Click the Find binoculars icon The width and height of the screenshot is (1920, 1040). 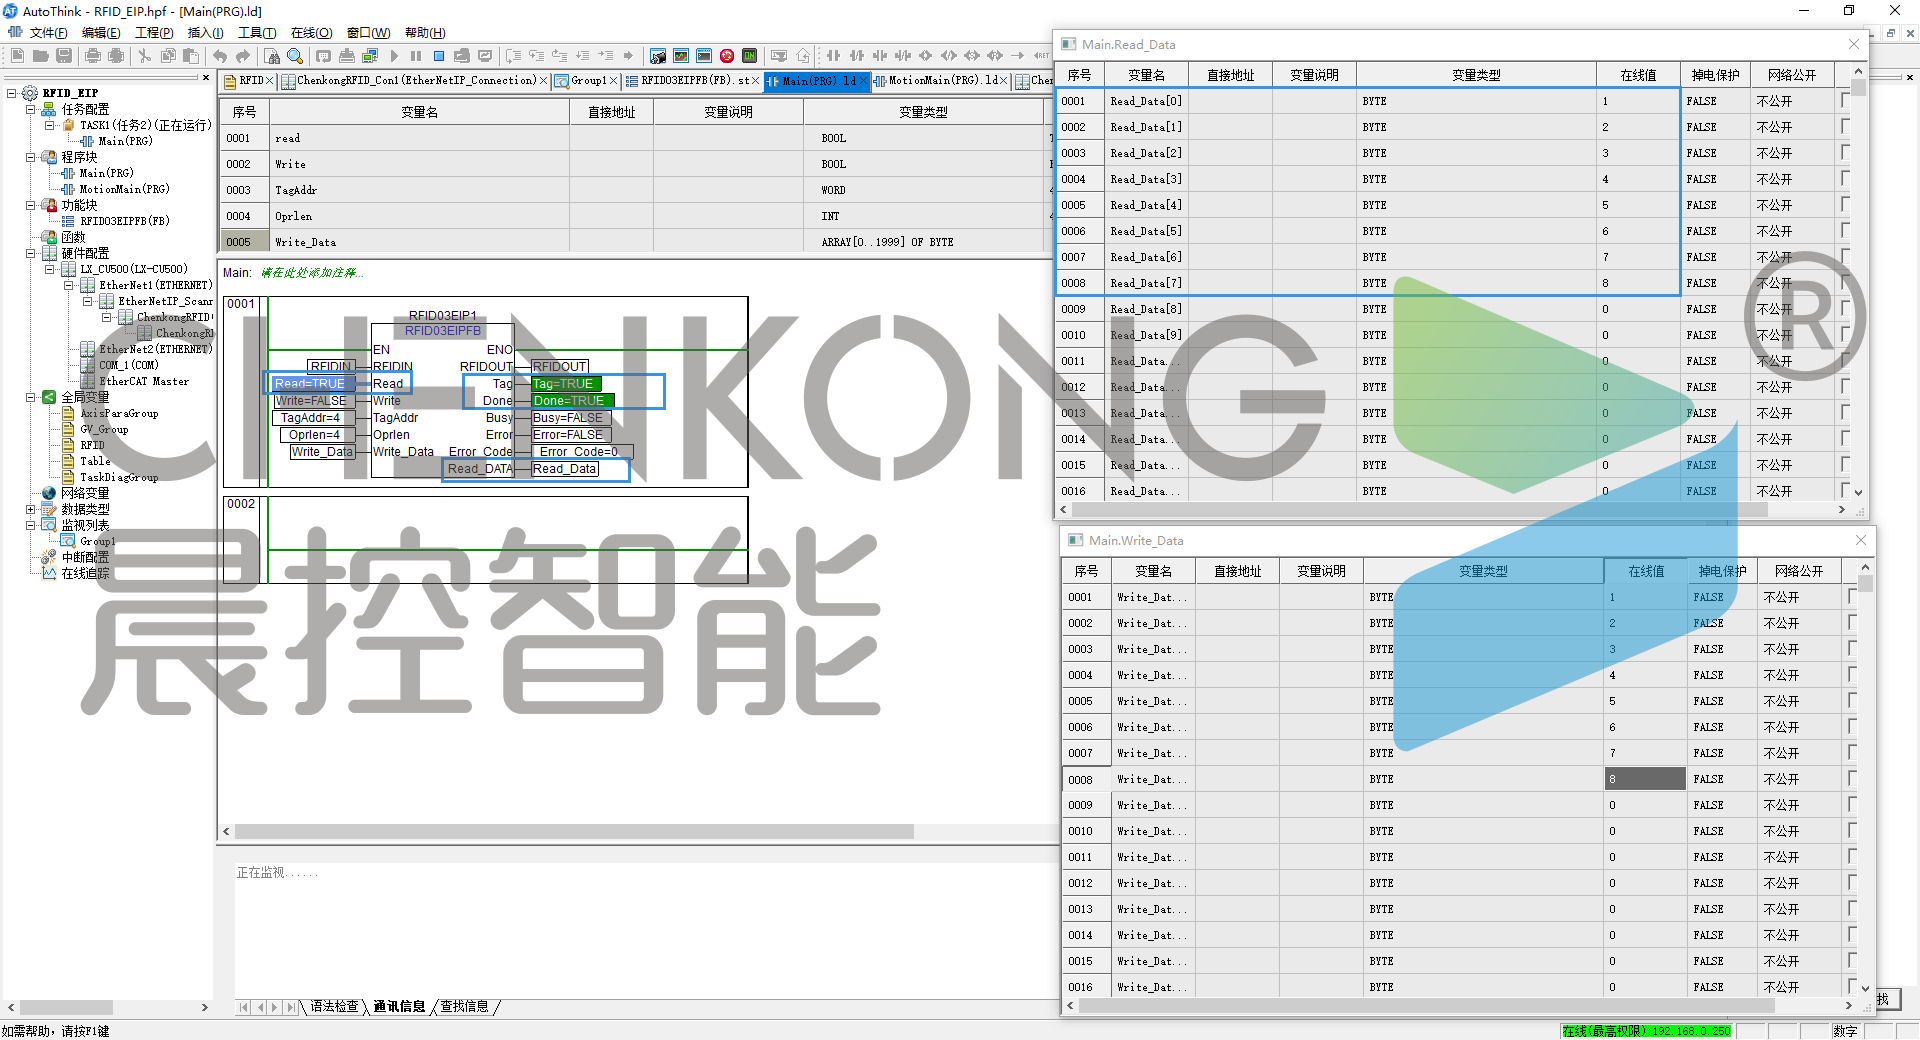coord(272,56)
